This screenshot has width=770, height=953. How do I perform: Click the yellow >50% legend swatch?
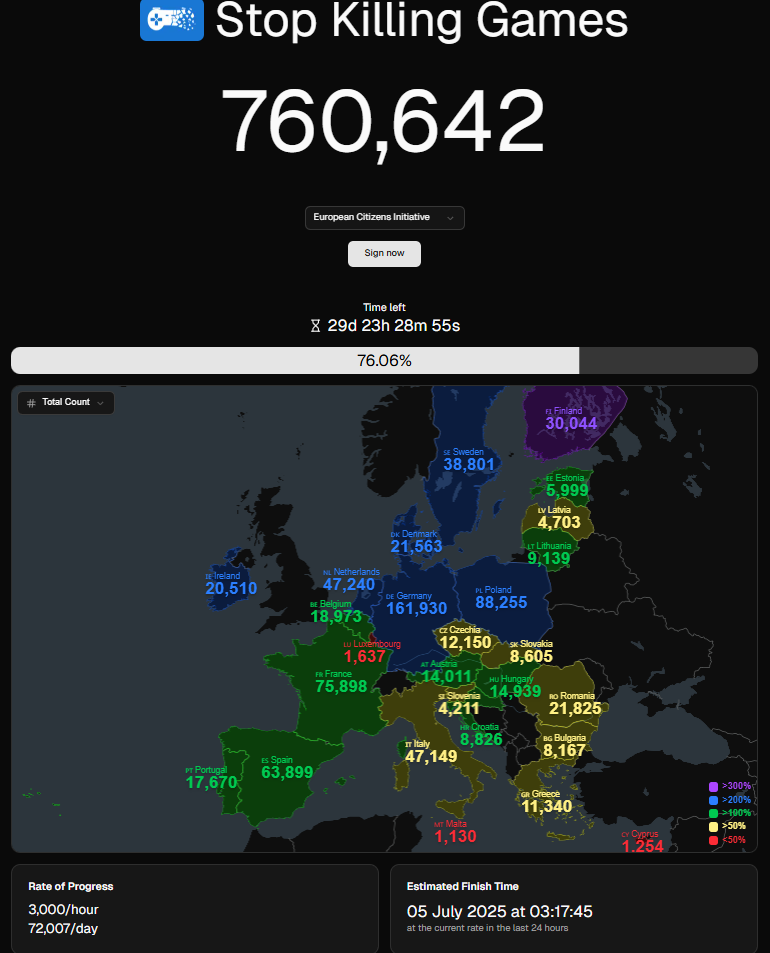[x=713, y=827]
